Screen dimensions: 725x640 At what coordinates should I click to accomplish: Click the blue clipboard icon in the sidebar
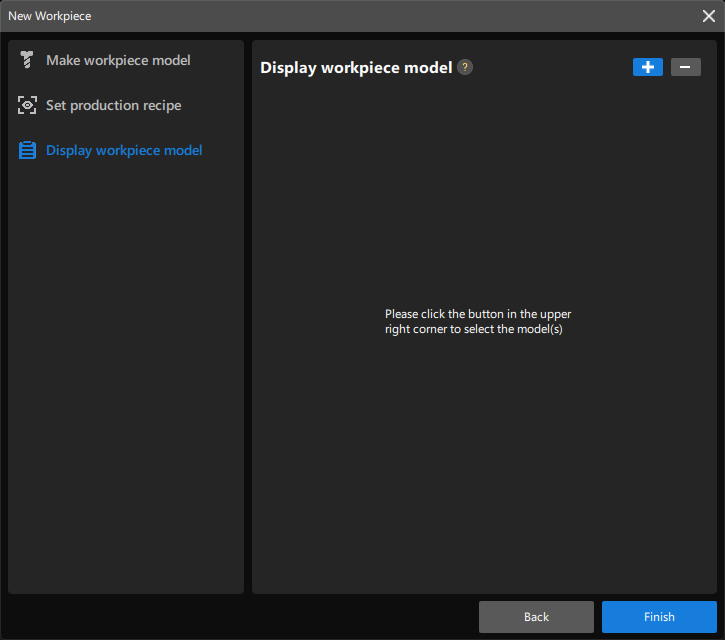(x=27, y=150)
